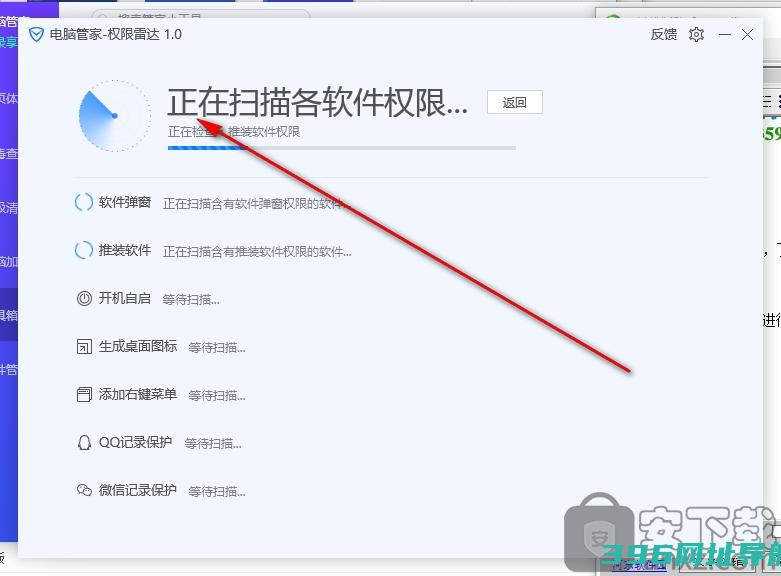Click the radar scanning animation icon
The height and width of the screenshot is (576, 781).
[115, 116]
